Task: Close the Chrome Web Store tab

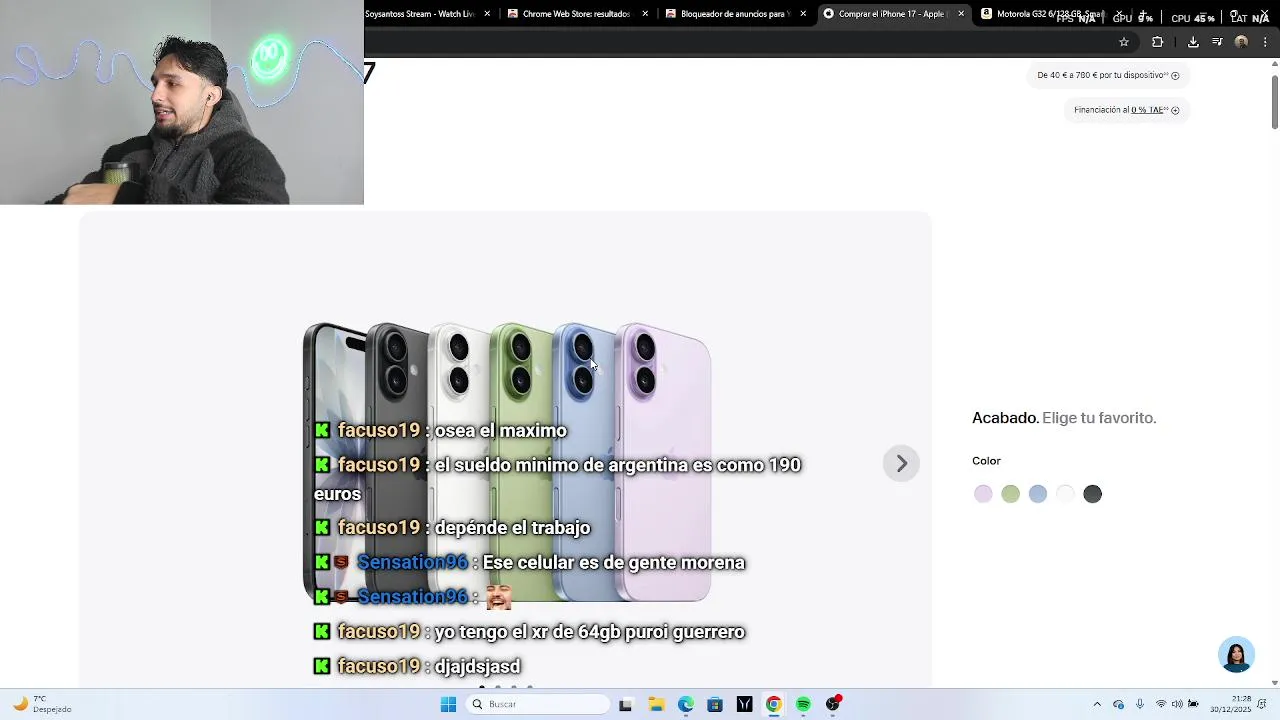Action: click(645, 14)
